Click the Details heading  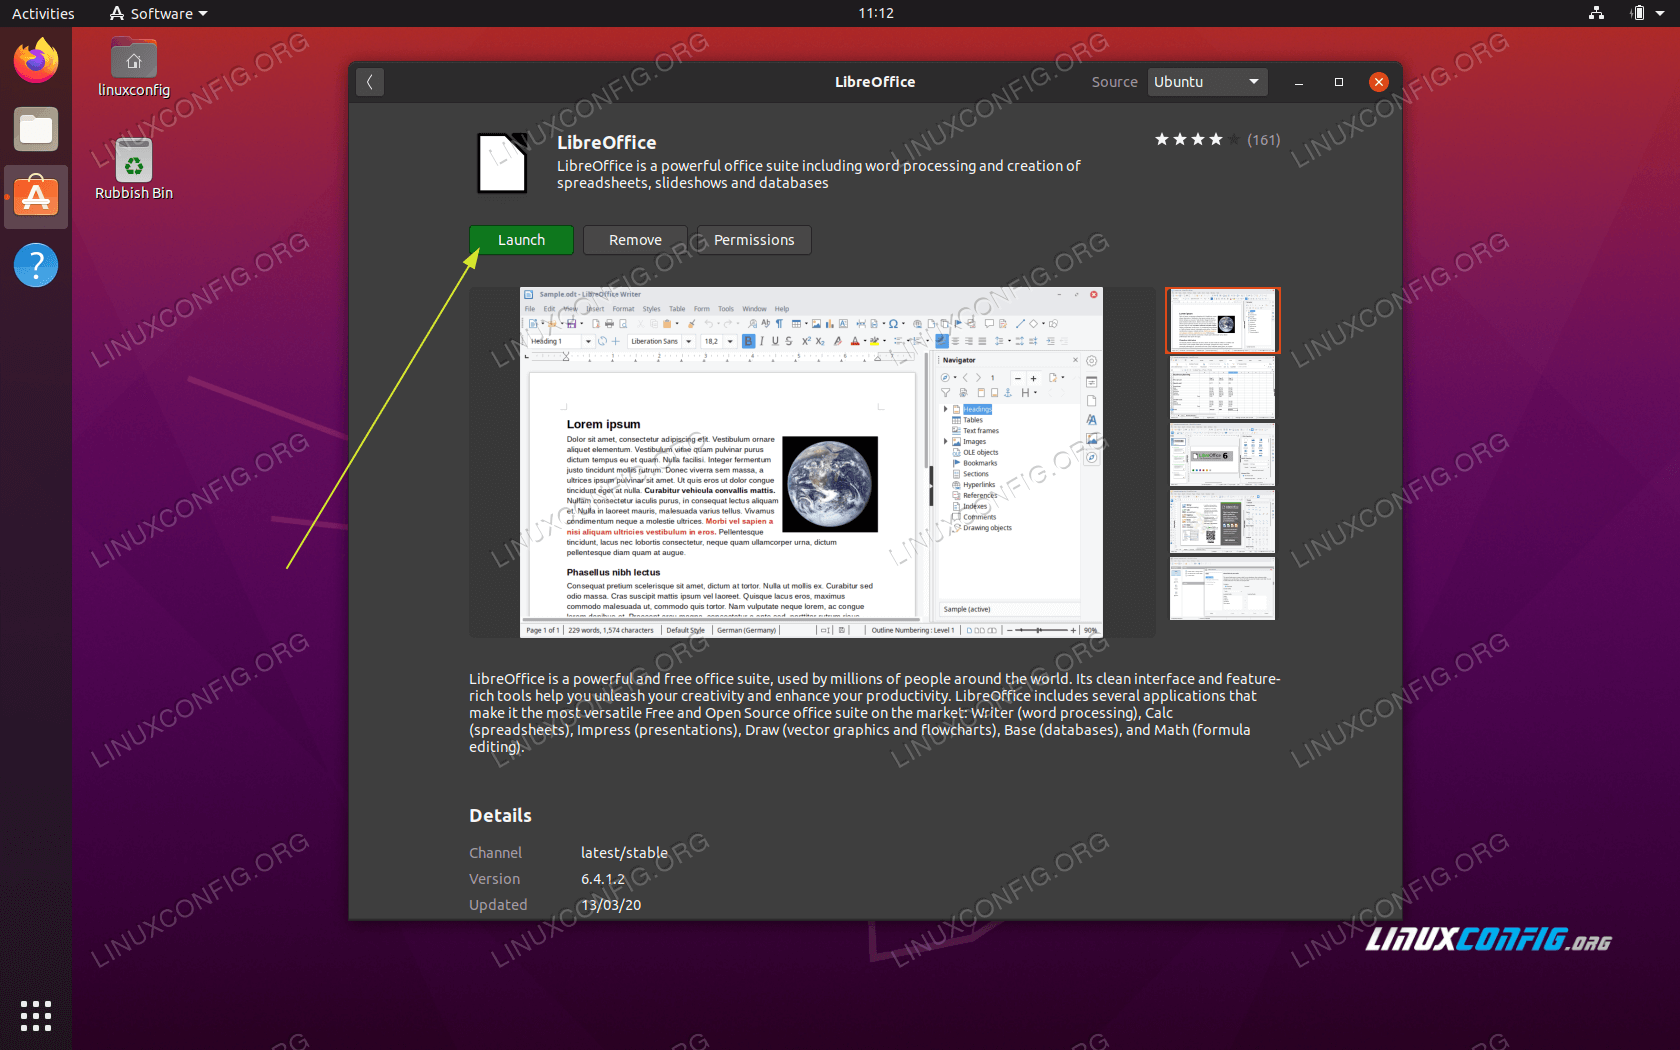point(500,816)
